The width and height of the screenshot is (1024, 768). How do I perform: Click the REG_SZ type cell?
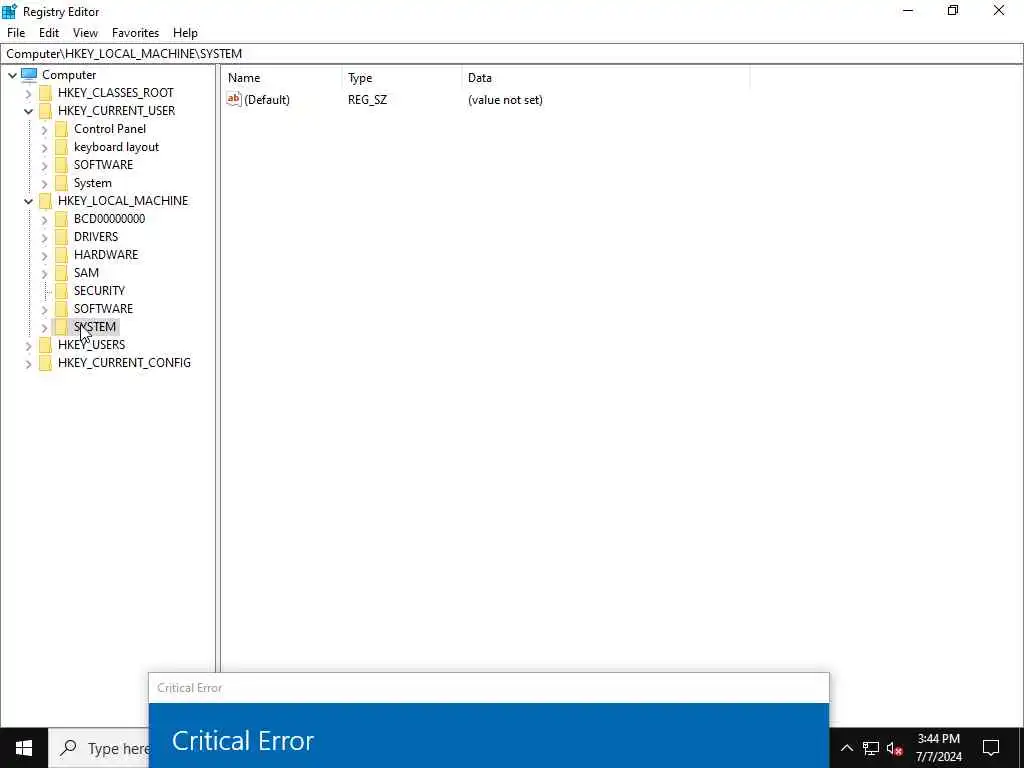click(367, 99)
